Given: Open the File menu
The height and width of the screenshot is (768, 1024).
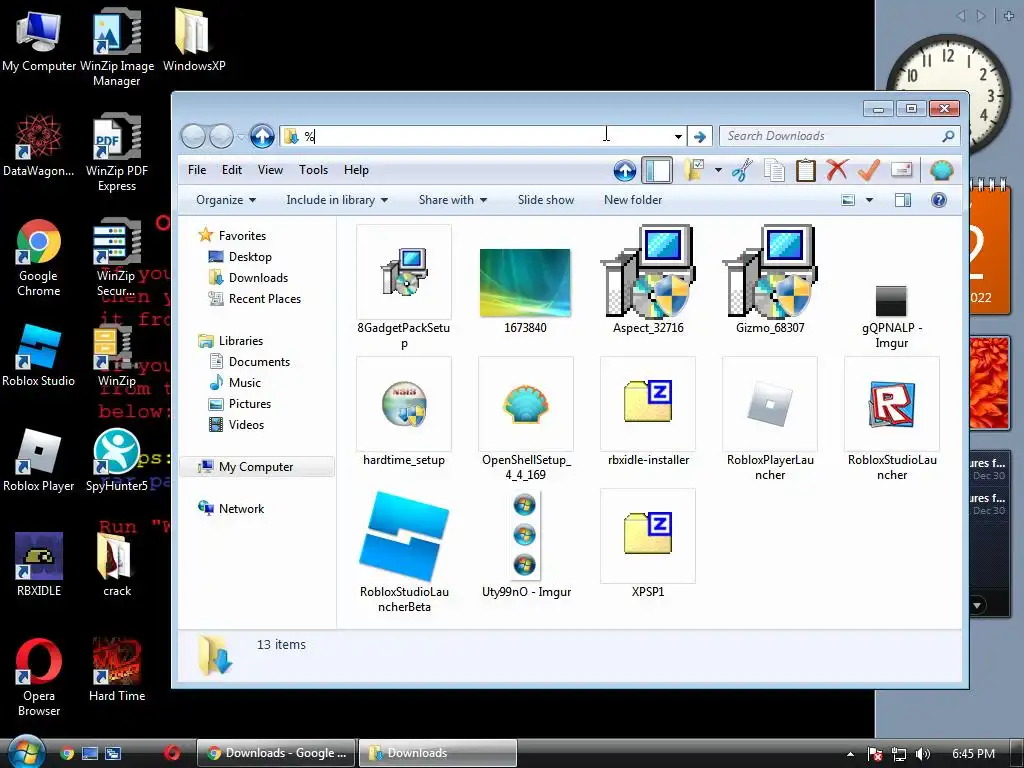Looking at the screenshot, I should tap(197, 170).
